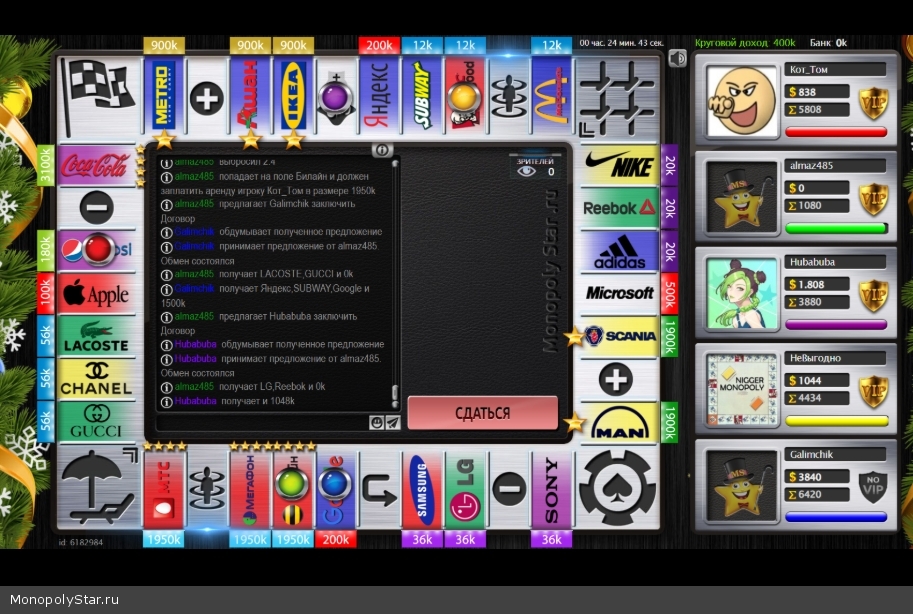Click the Google property tile with blue token
913x614 pixels.
(x=336, y=489)
